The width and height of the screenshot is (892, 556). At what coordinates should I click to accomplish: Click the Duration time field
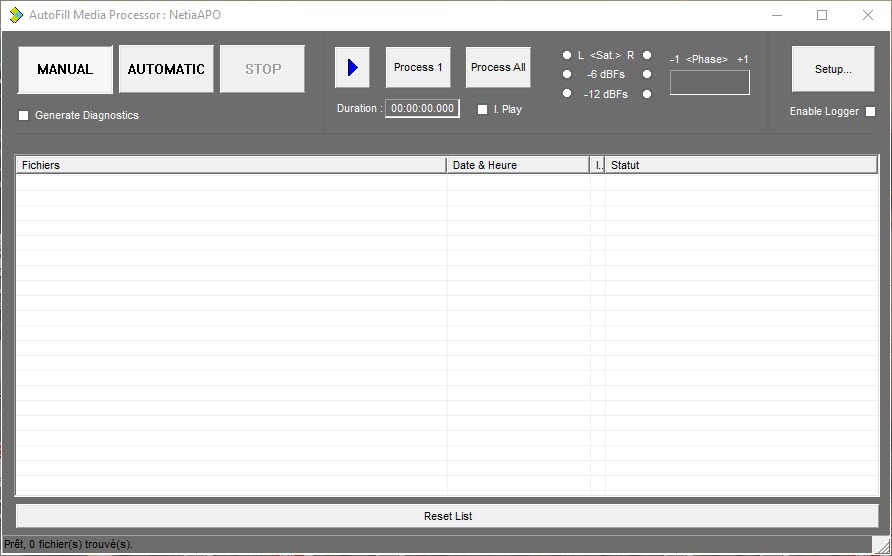click(x=422, y=109)
